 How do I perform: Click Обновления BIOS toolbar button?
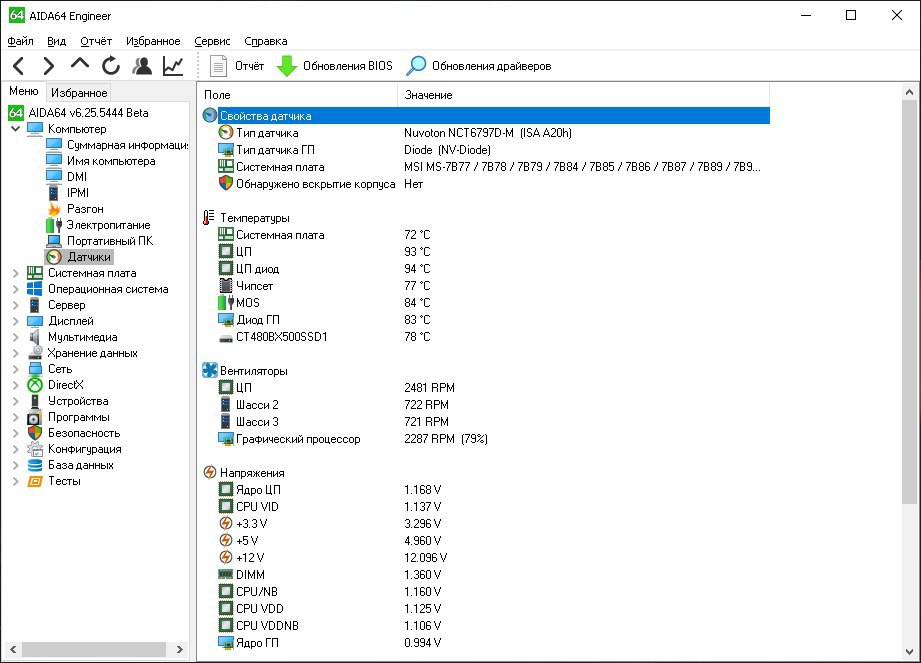[335, 66]
